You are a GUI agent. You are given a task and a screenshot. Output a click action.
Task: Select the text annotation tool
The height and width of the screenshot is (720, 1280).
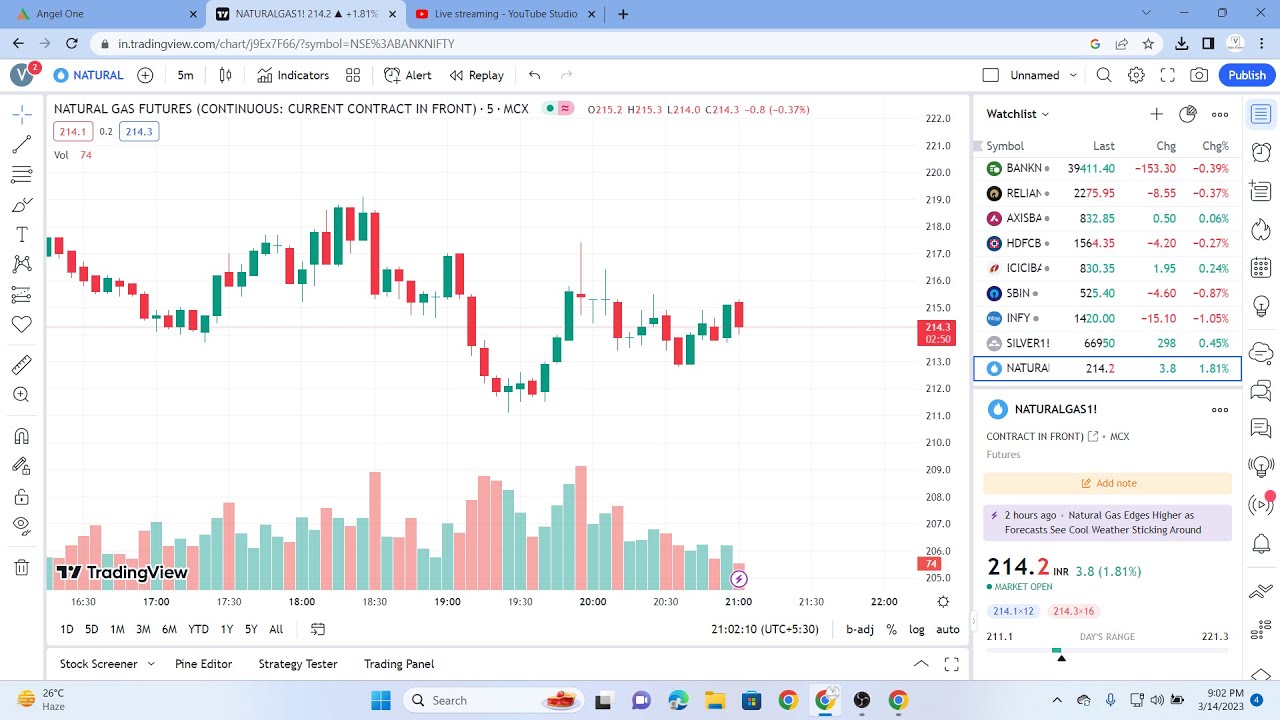(x=21, y=235)
